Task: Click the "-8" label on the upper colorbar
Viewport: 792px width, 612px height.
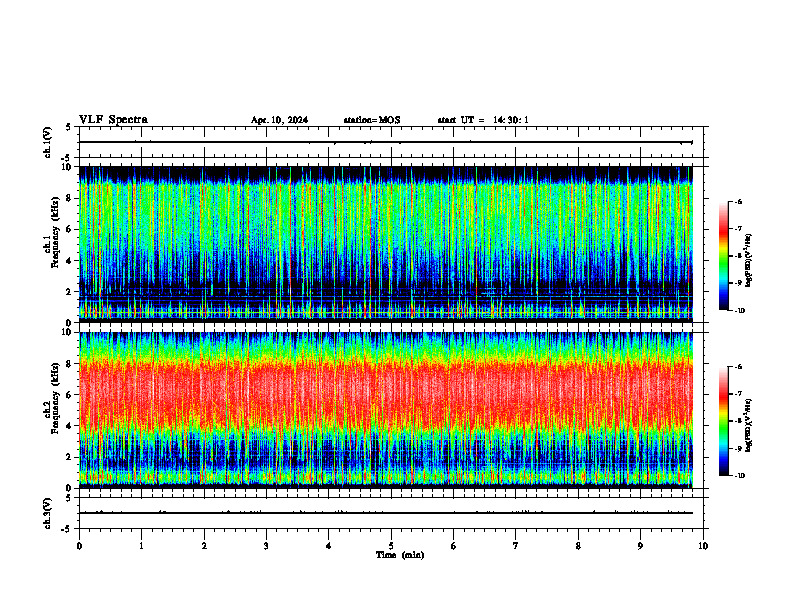Action: (738, 256)
